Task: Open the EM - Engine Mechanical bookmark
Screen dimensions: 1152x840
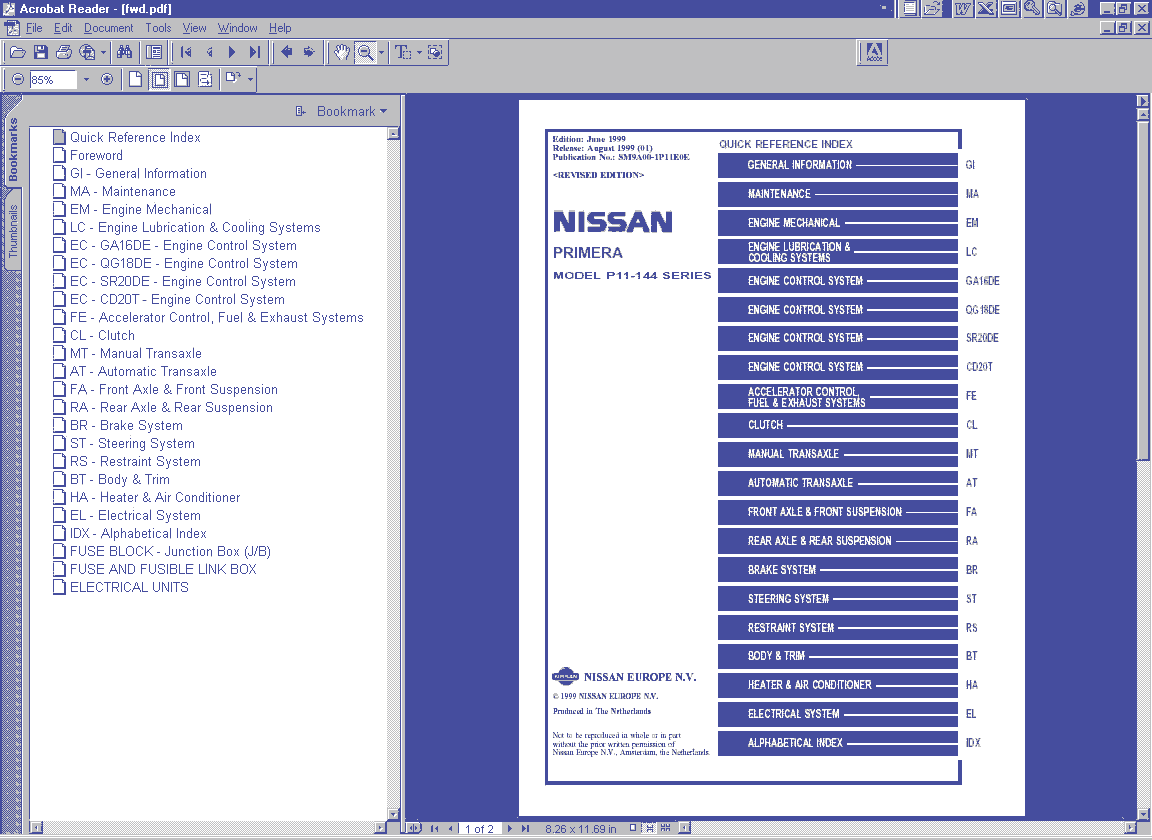Action: [x=141, y=209]
